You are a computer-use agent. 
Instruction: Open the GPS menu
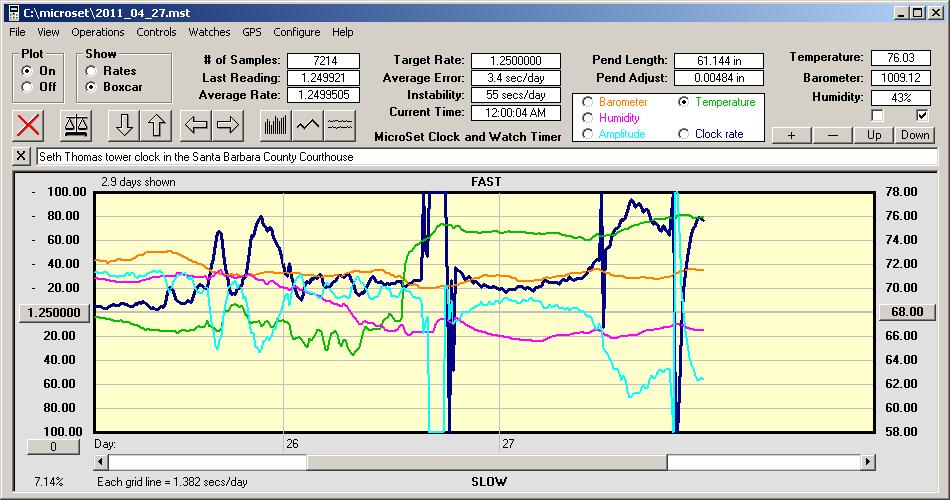(251, 32)
